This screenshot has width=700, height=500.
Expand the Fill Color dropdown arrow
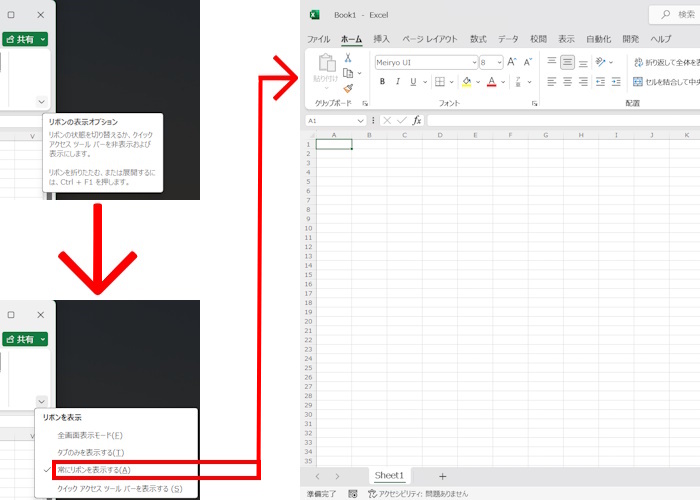pyautogui.click(x=478, y=82)
